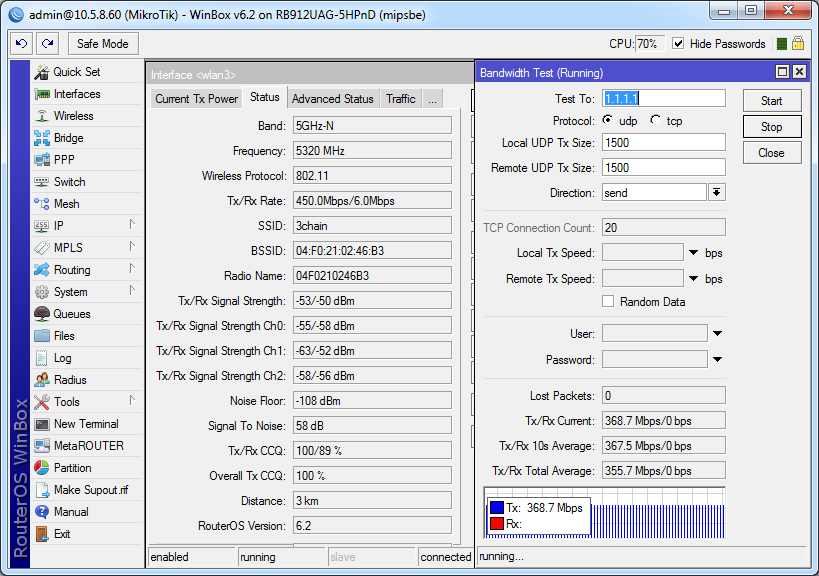Click the Local UDP Tx Size field
The width and height of the screenshot is (819, 576).
pyautogui.click(x=664, y=143)
